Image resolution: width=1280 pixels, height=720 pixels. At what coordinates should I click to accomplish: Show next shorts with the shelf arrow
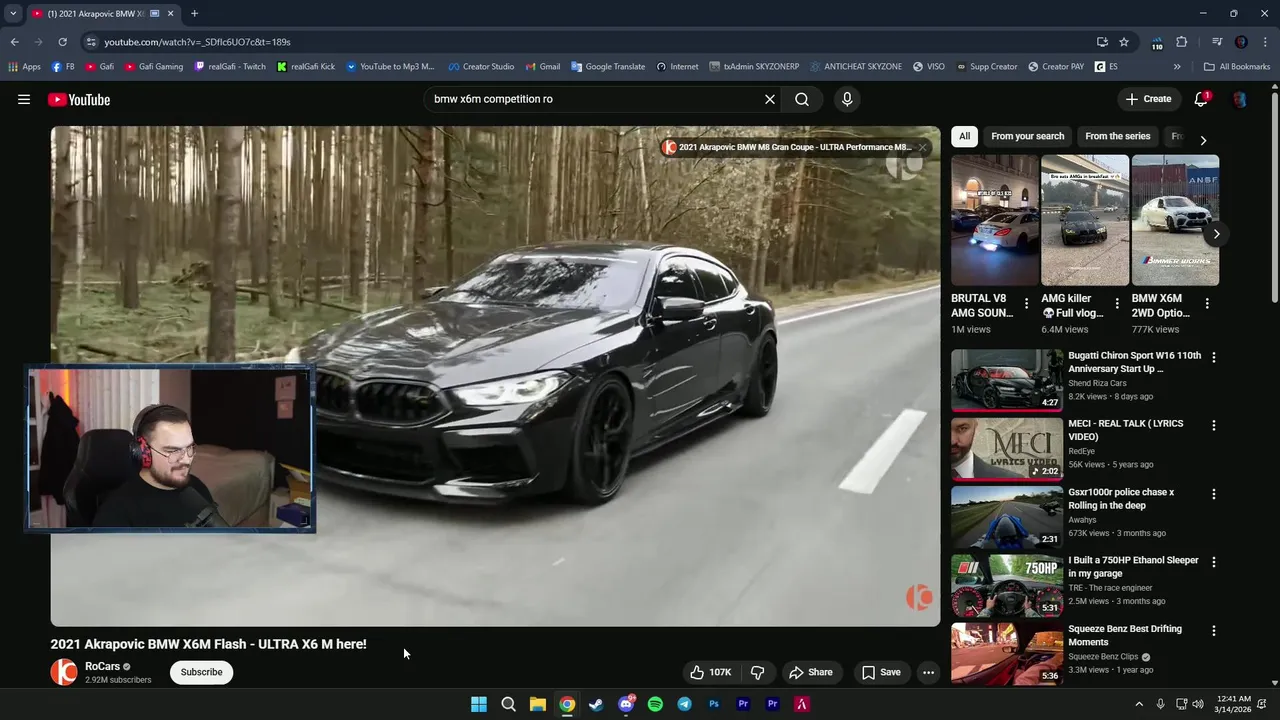pos(1216,234)
